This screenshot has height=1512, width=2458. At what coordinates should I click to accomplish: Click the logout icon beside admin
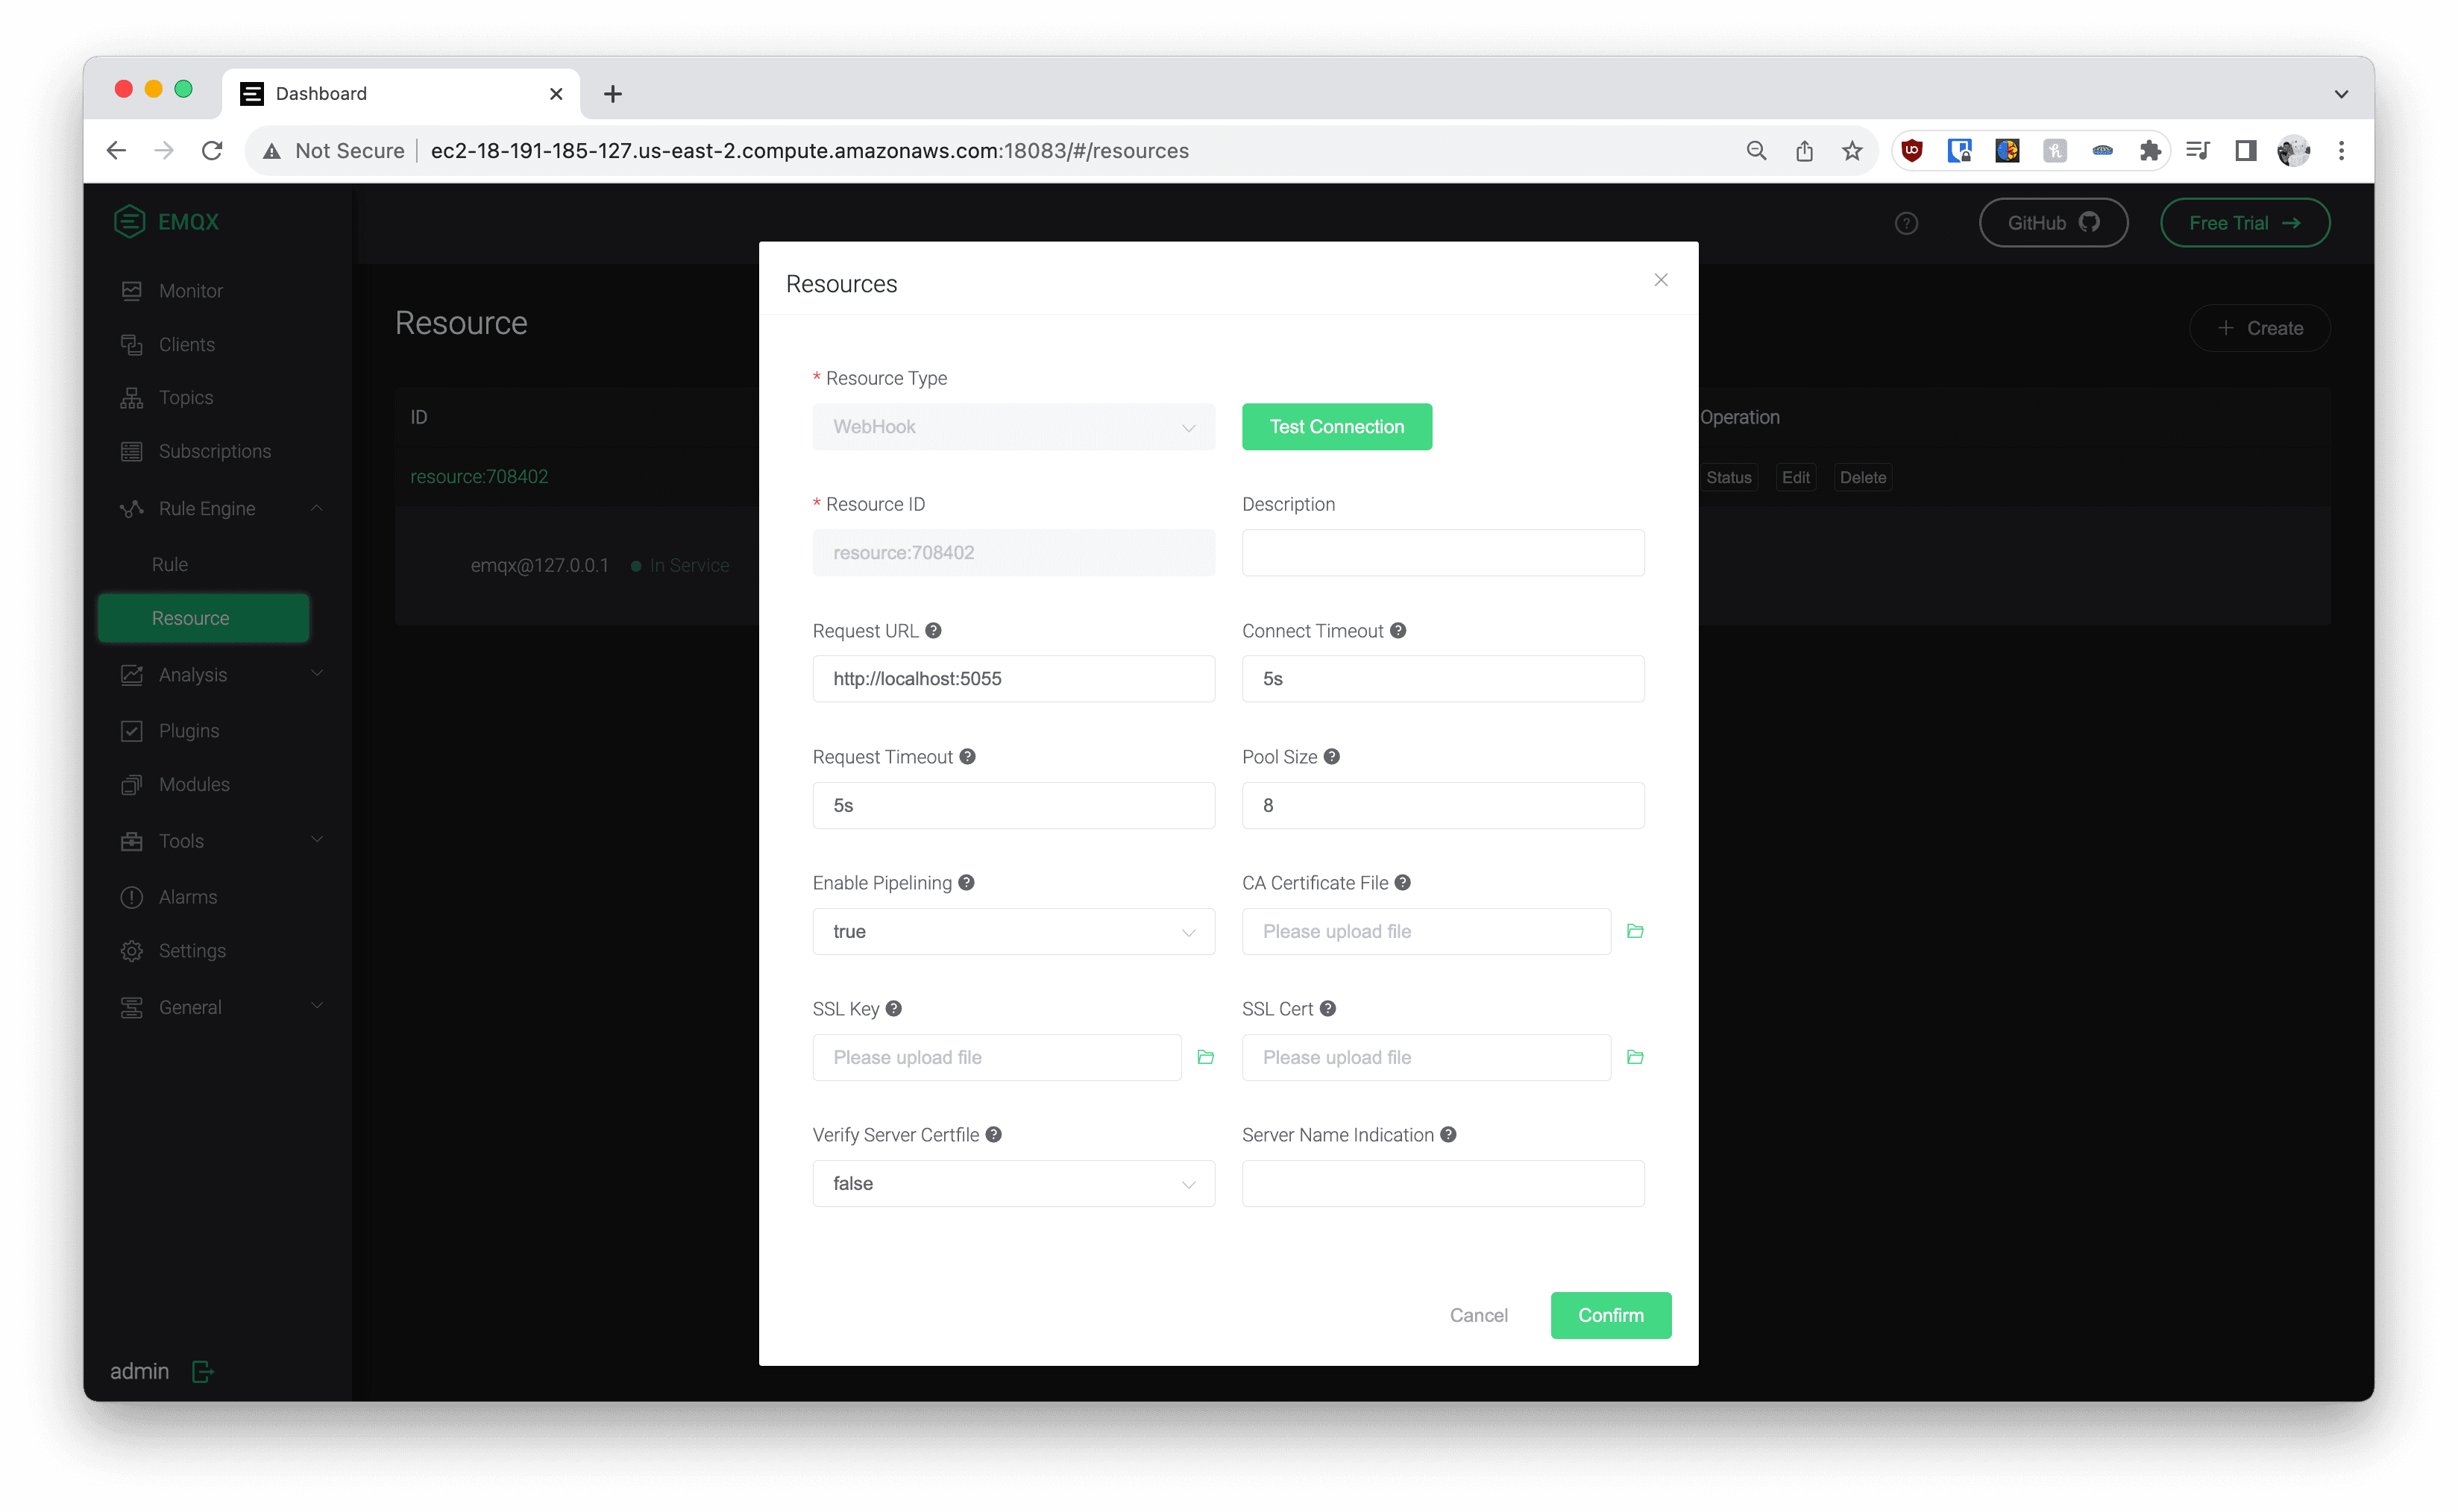pyautogui.click(x=203, y=1371)
